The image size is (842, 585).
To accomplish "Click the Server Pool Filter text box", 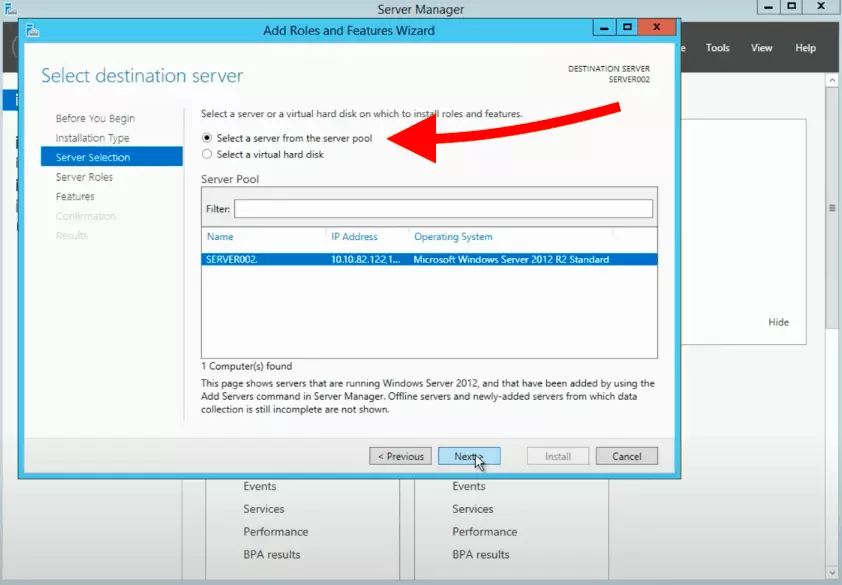I will (443, 208).
